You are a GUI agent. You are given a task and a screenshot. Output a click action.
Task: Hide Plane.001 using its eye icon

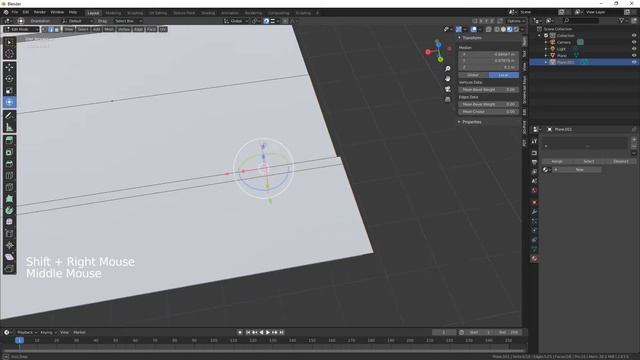[x=634, y=62]
